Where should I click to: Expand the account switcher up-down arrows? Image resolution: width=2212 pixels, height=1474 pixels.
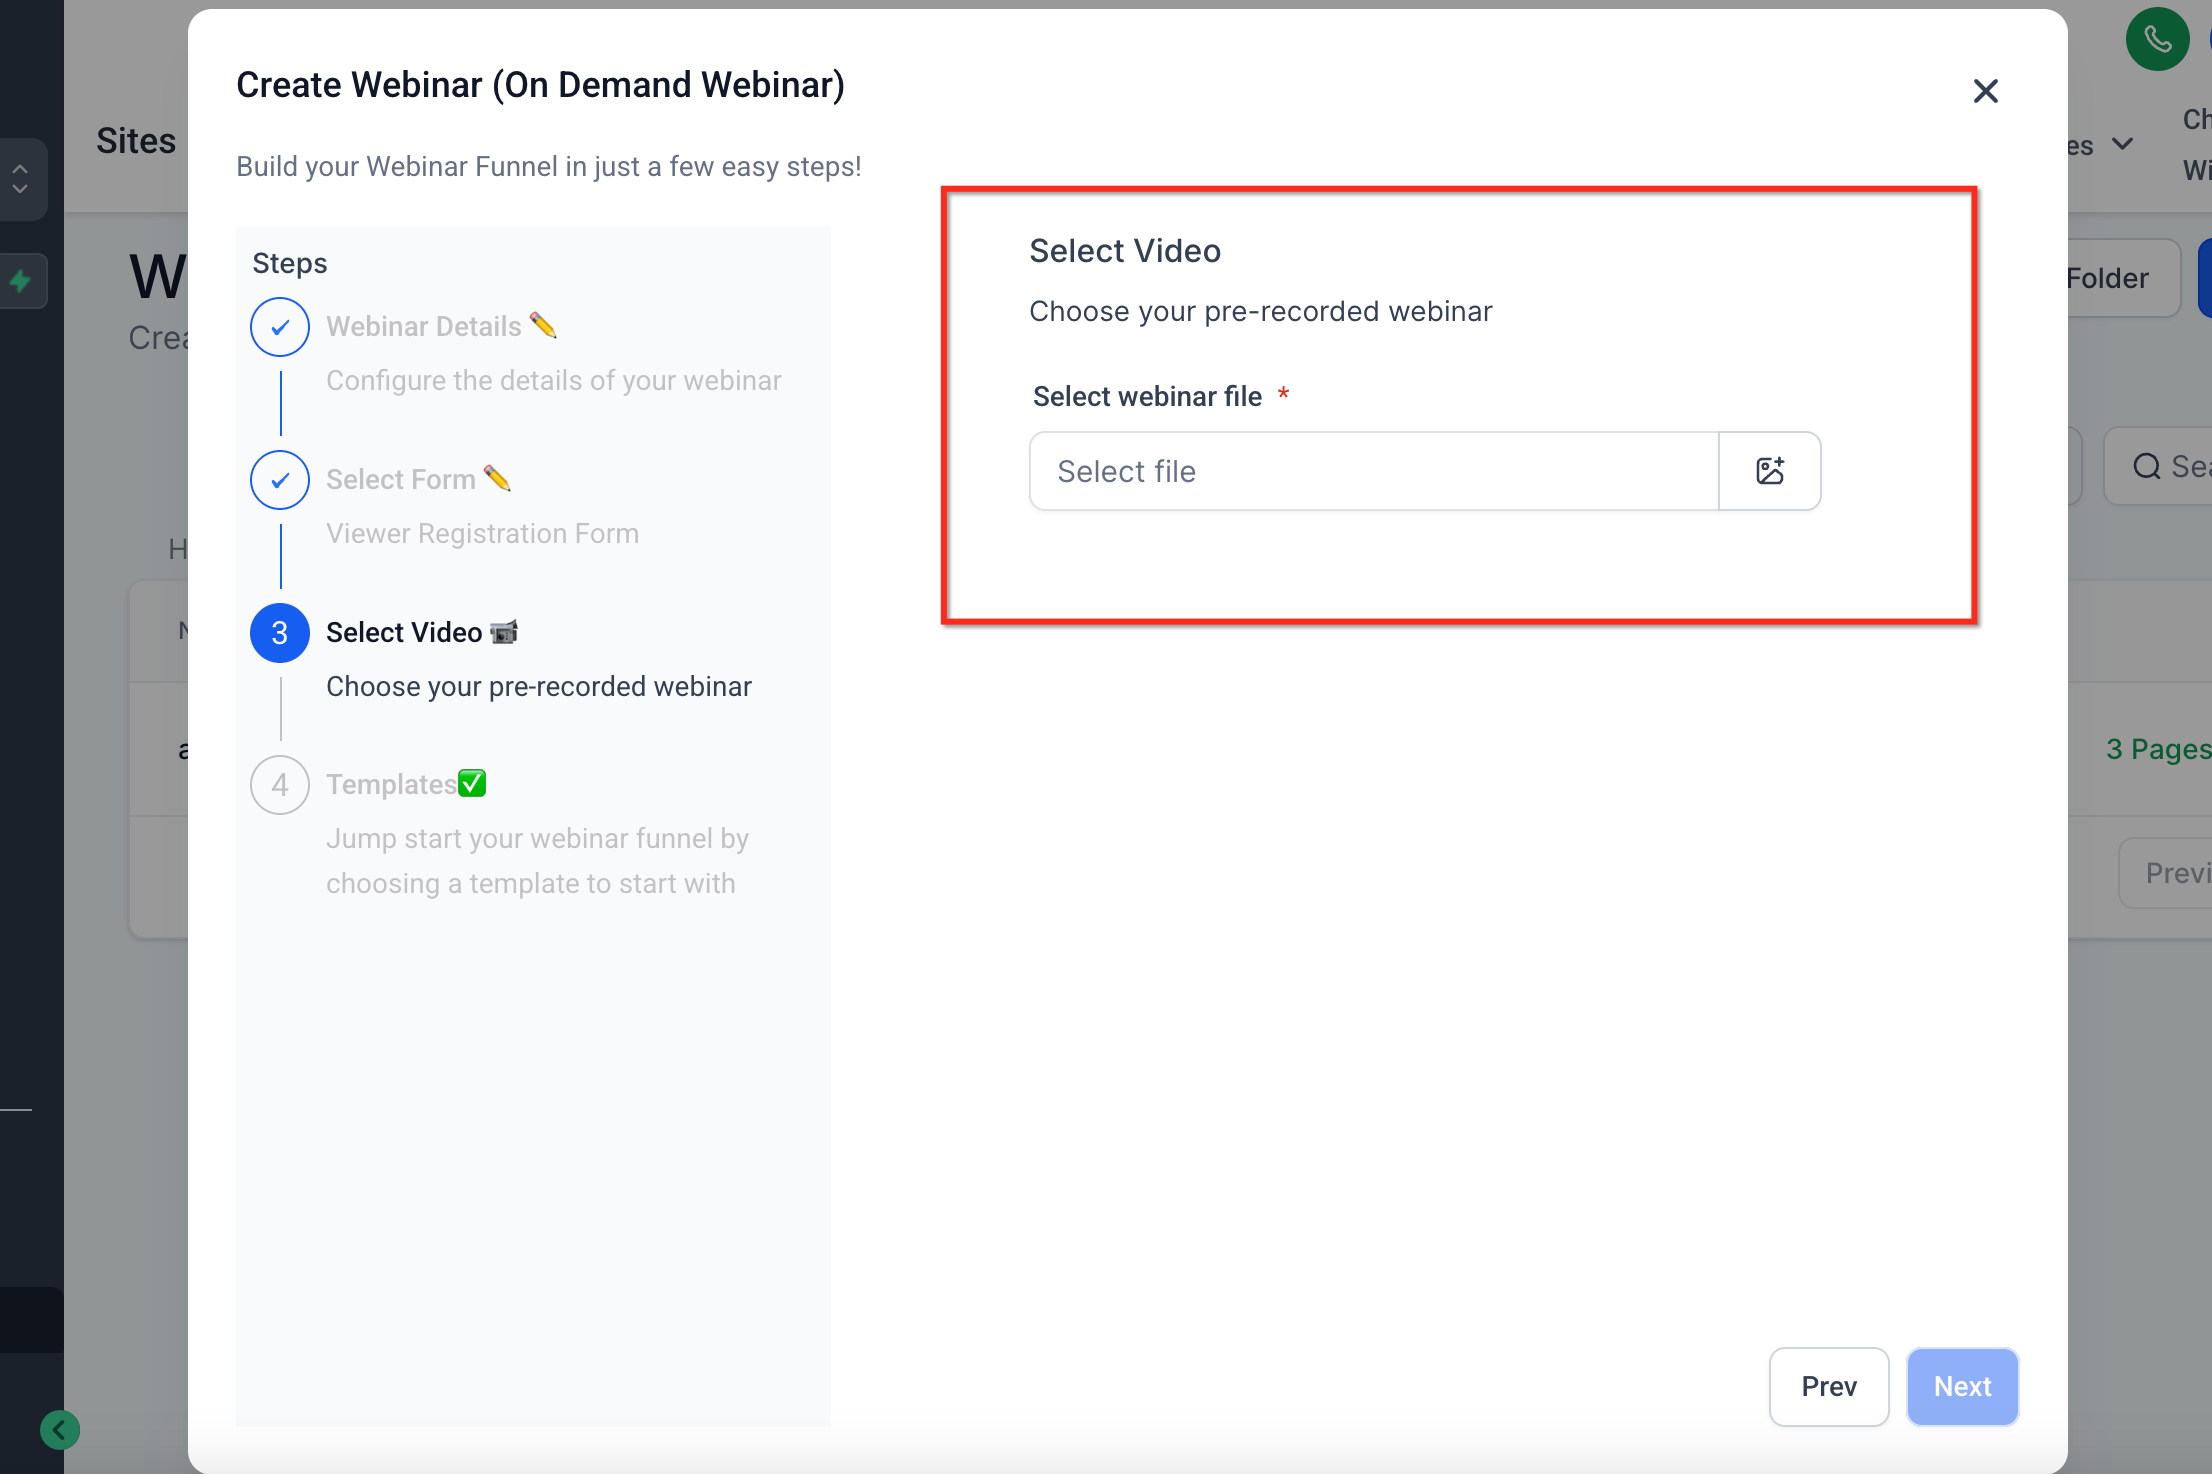[20, 179]
